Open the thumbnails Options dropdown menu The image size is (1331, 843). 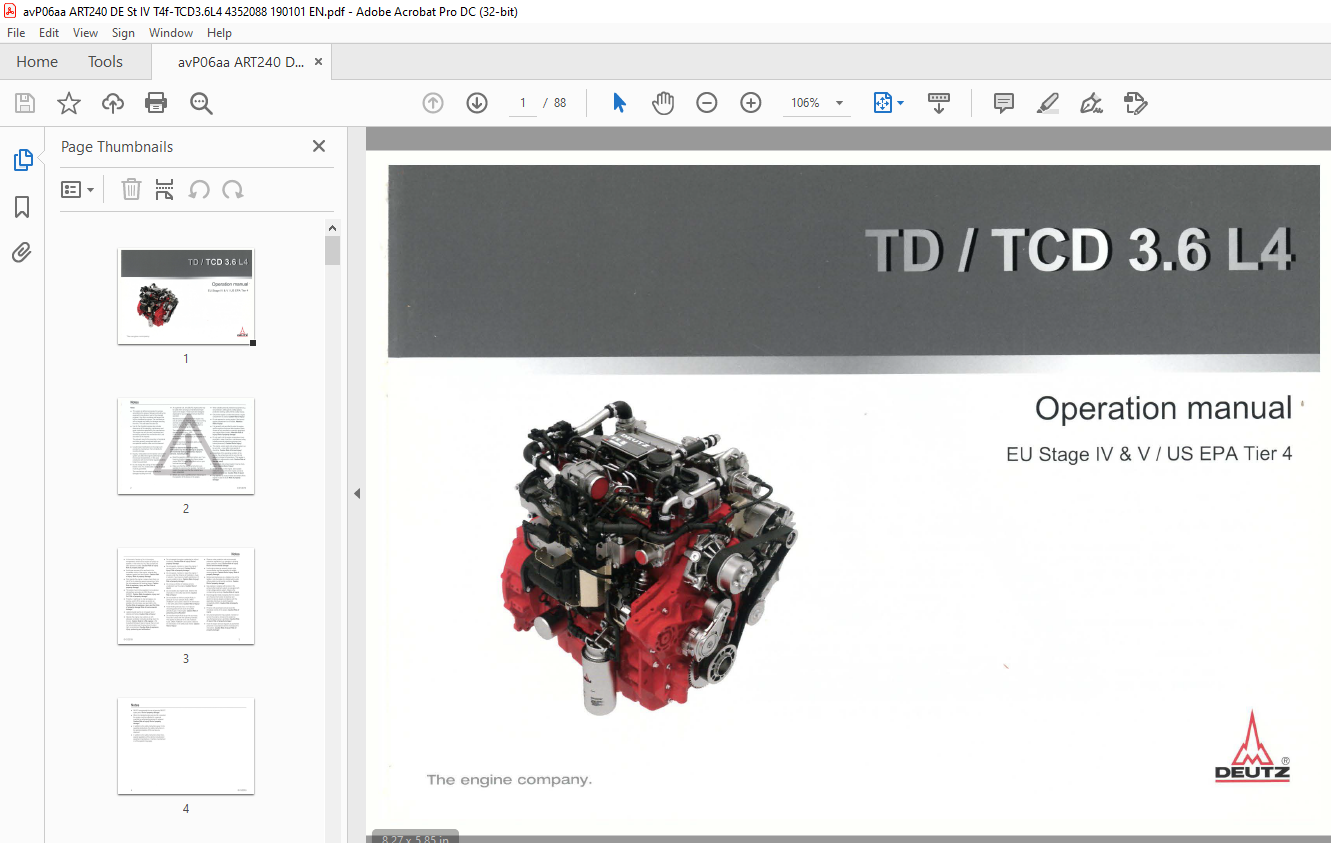(x=78, y=189)
